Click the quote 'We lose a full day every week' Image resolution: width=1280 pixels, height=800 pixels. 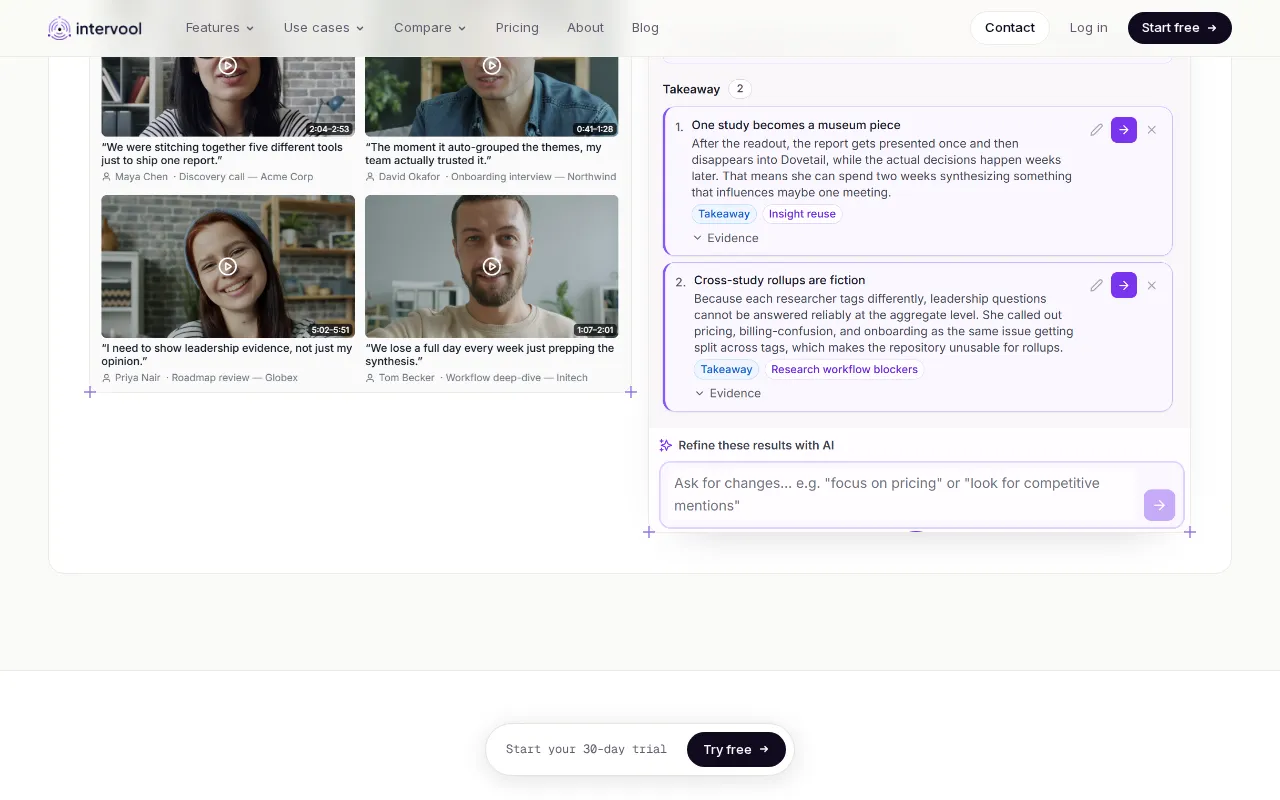[490, 355]
